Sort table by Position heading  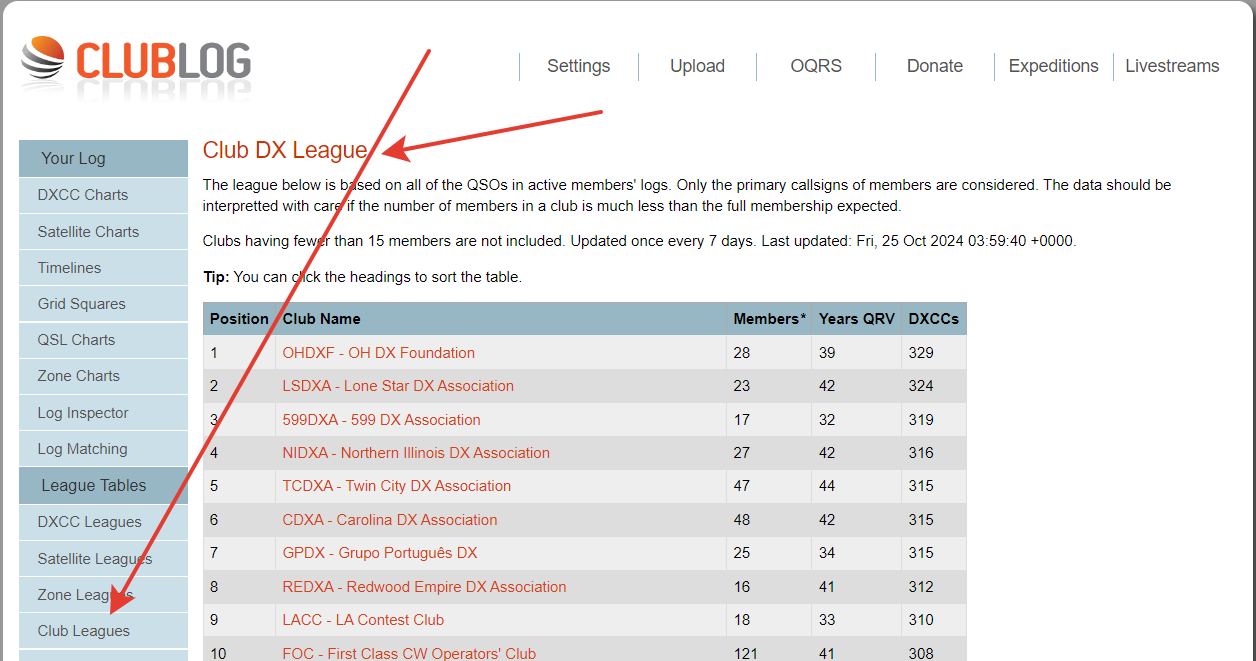239,319
